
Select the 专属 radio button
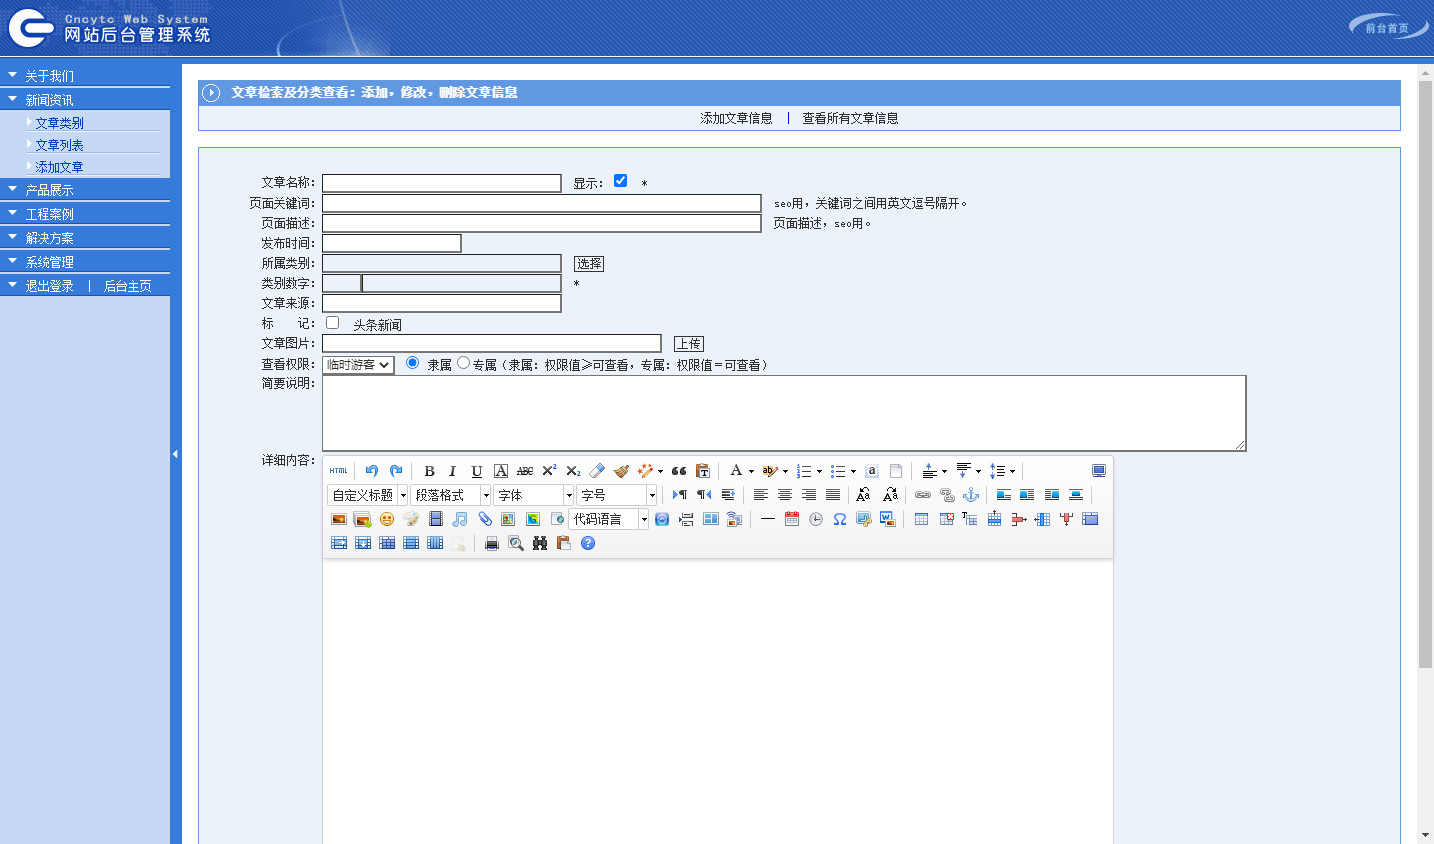[463, 363]
